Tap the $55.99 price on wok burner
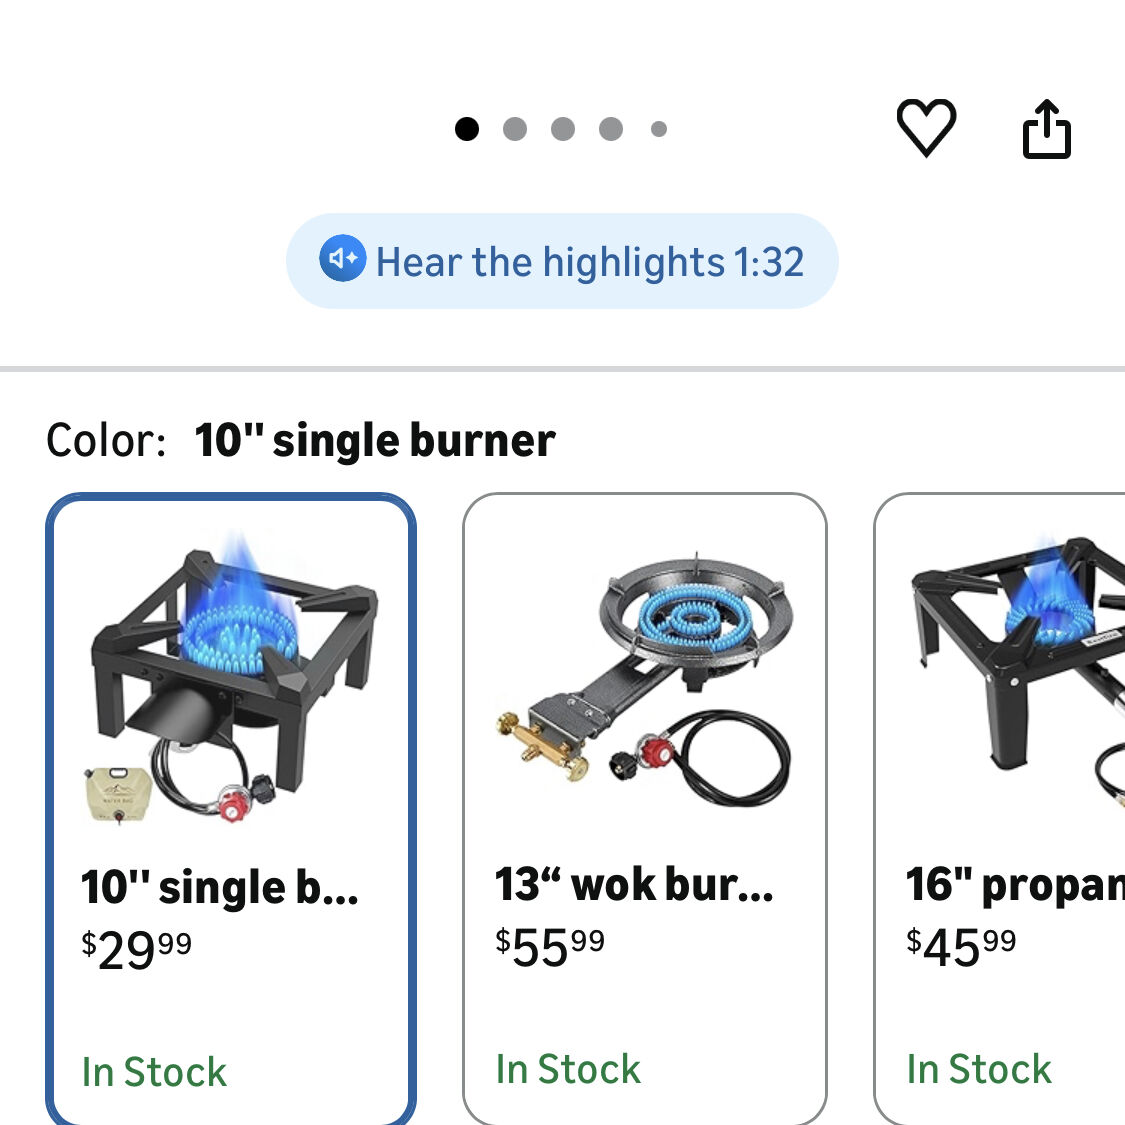The image size is (1125, 1125). (550, 947)
